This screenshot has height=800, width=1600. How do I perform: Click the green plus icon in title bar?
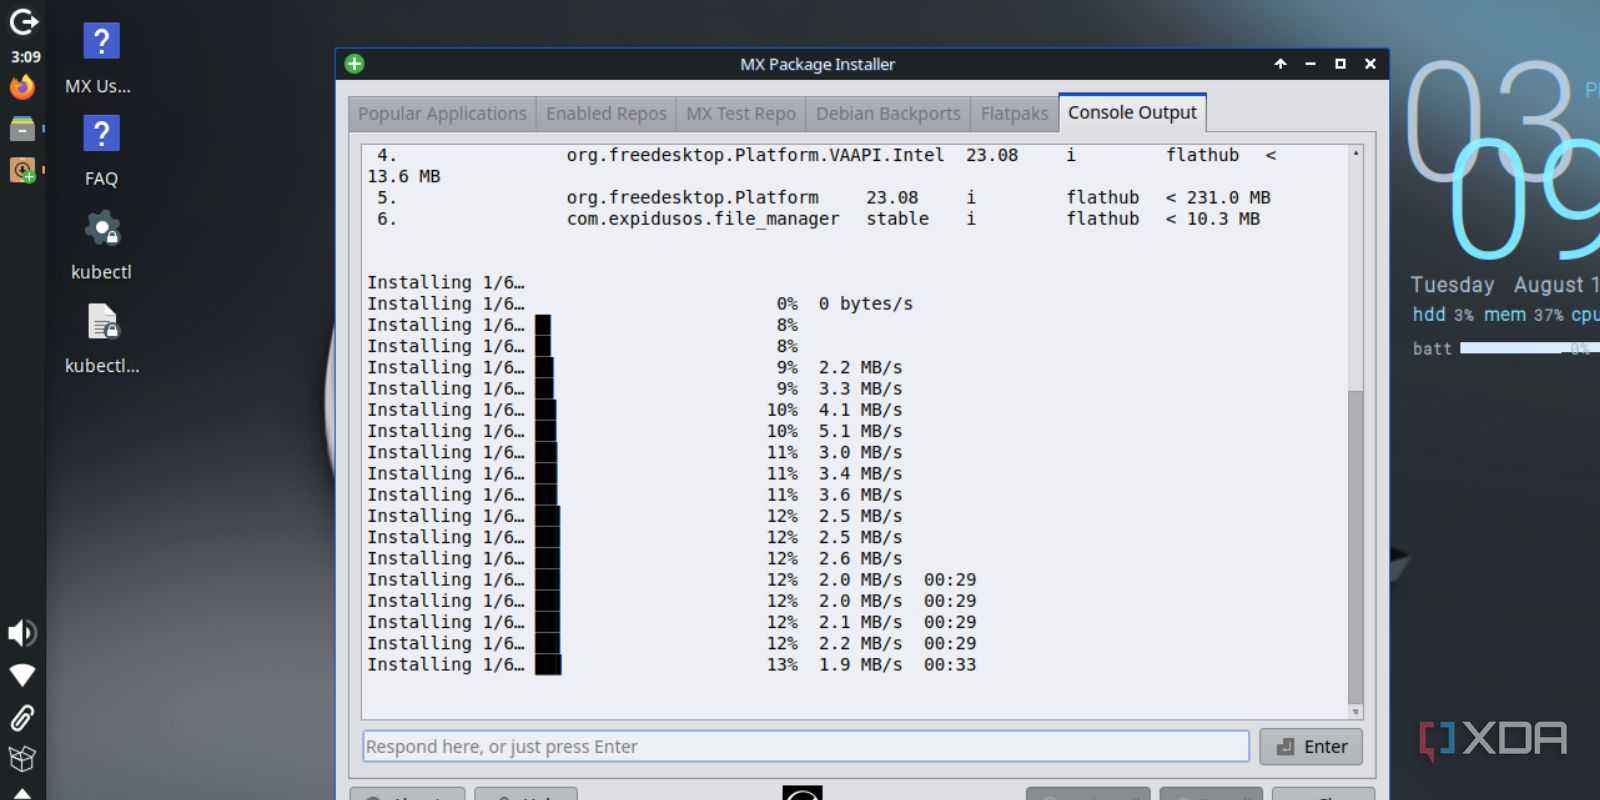point(354,64)
